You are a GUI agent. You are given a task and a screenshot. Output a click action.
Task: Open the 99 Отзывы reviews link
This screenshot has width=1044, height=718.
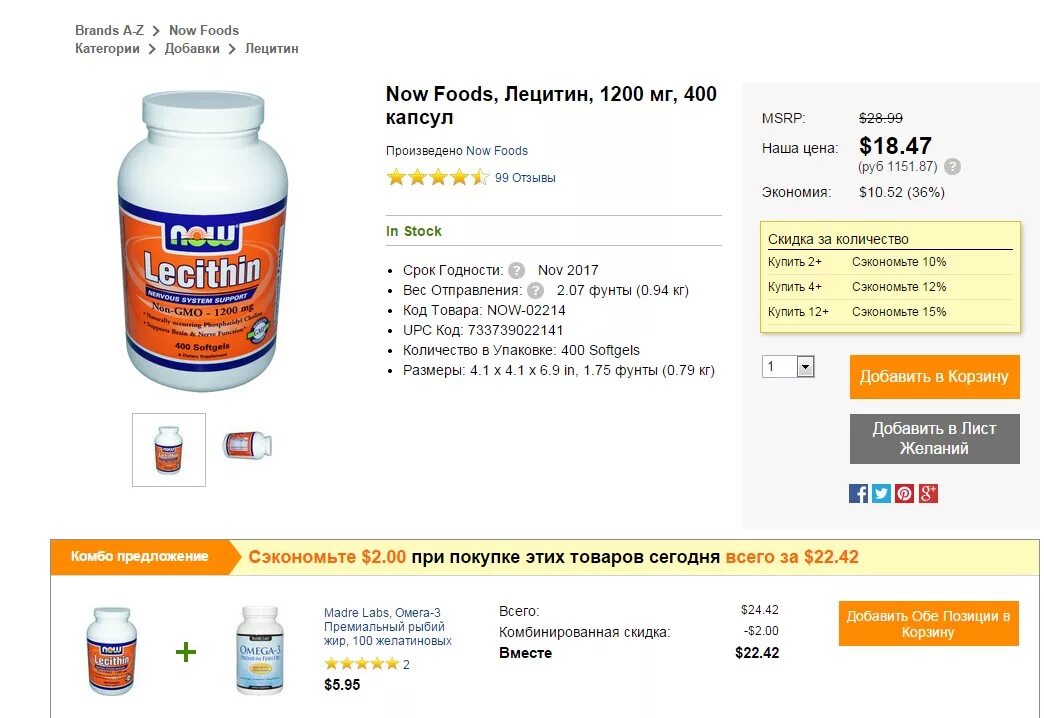tap(525, 178)
